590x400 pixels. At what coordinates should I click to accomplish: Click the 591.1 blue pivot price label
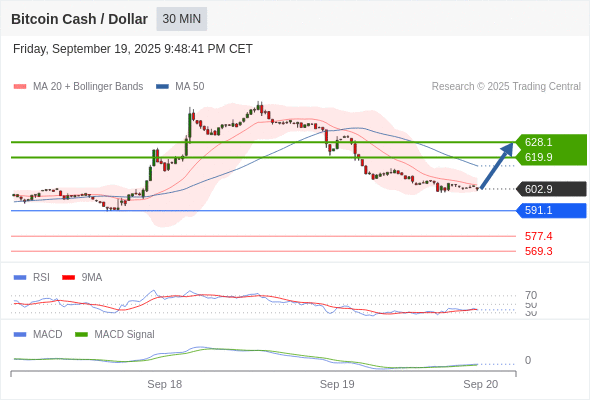click(551, 210)
